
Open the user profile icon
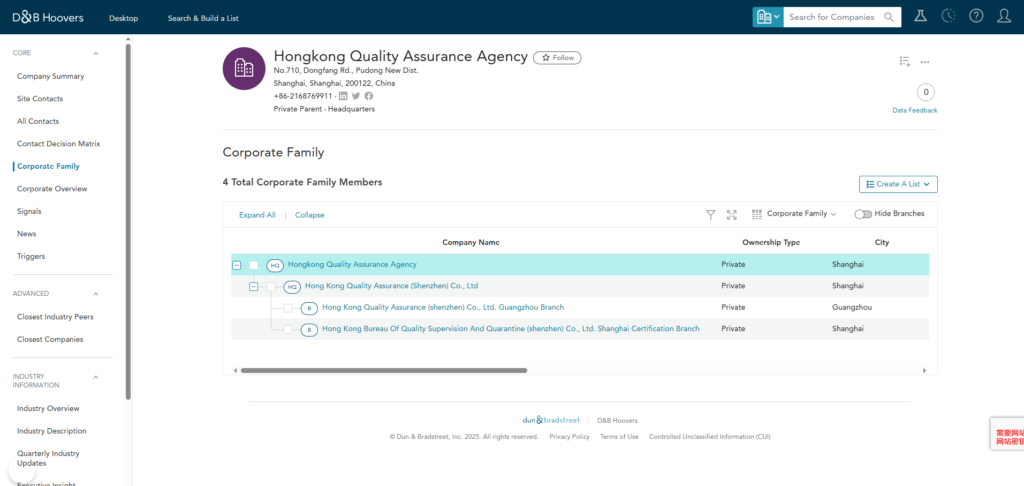coord(1004,17)
